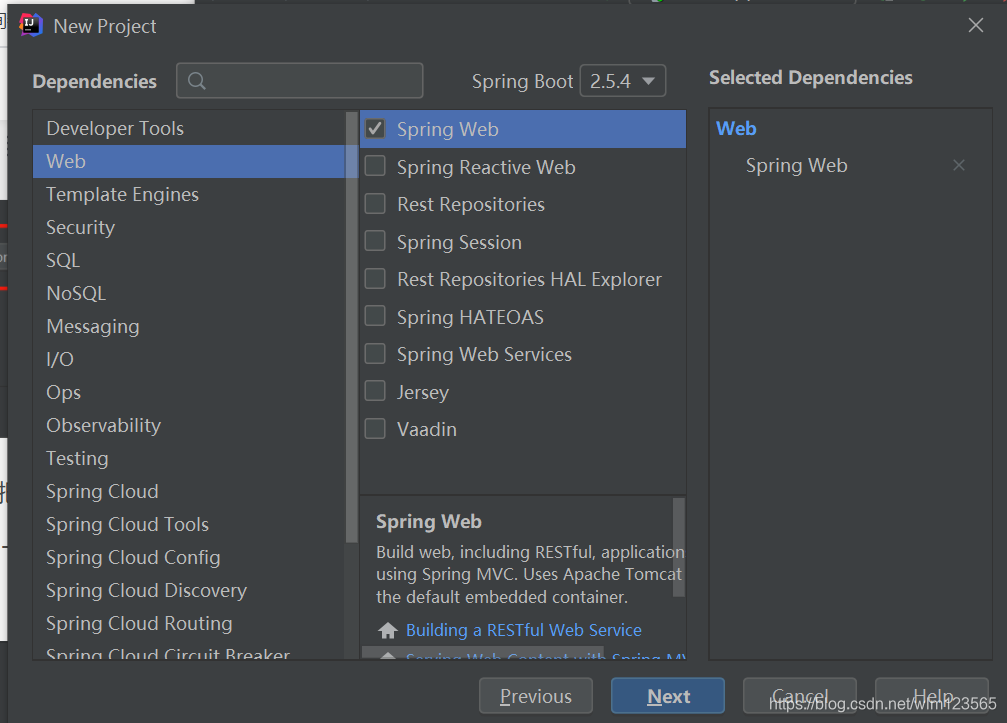1007x723 pixels.
Task: Click the IntelliJ IDEA logo icon
Action: click(30, 25)
